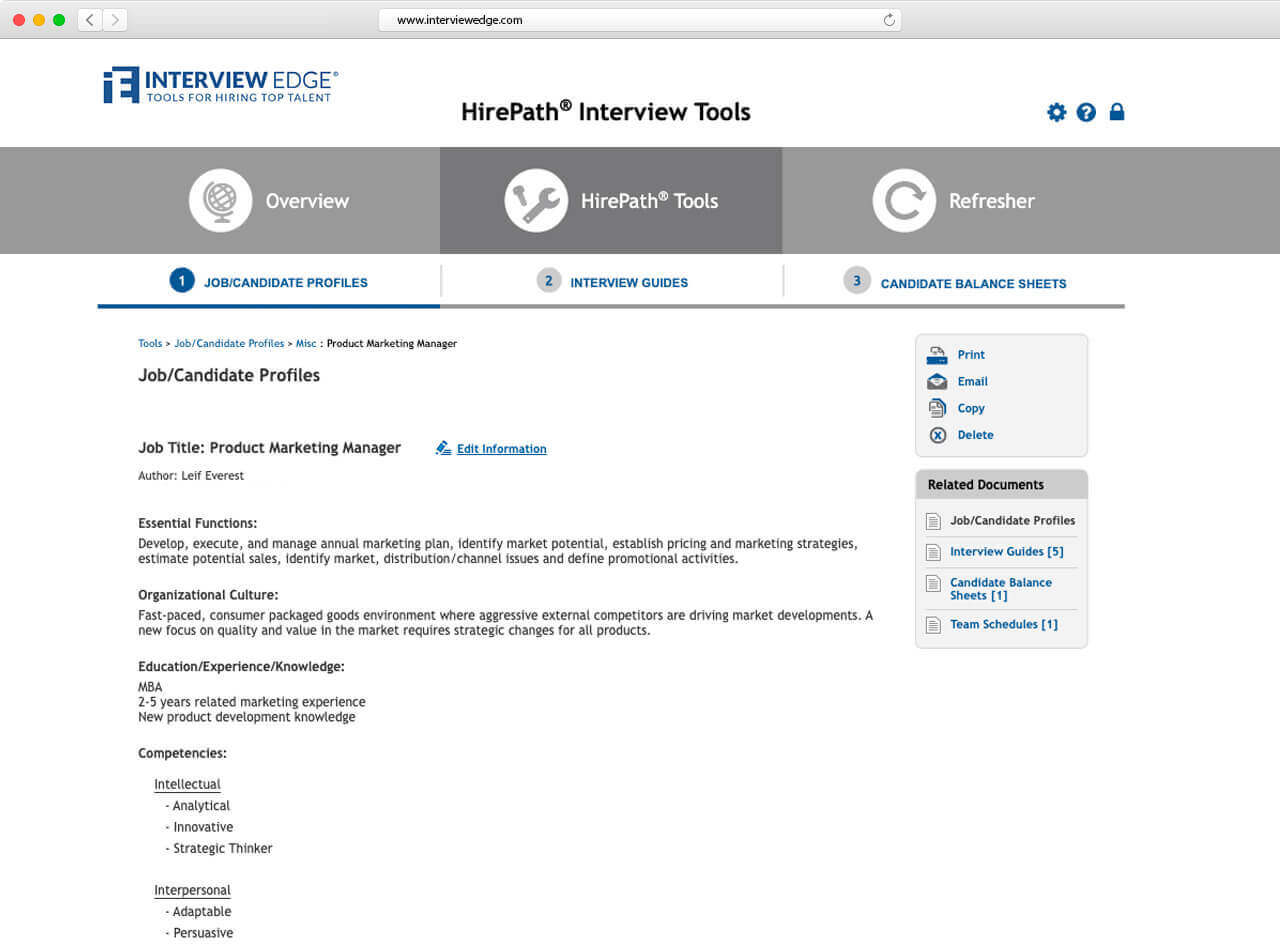Screen dimensions: 1280x947
Task: Switch to the Overview section
Action: (220, 200)
